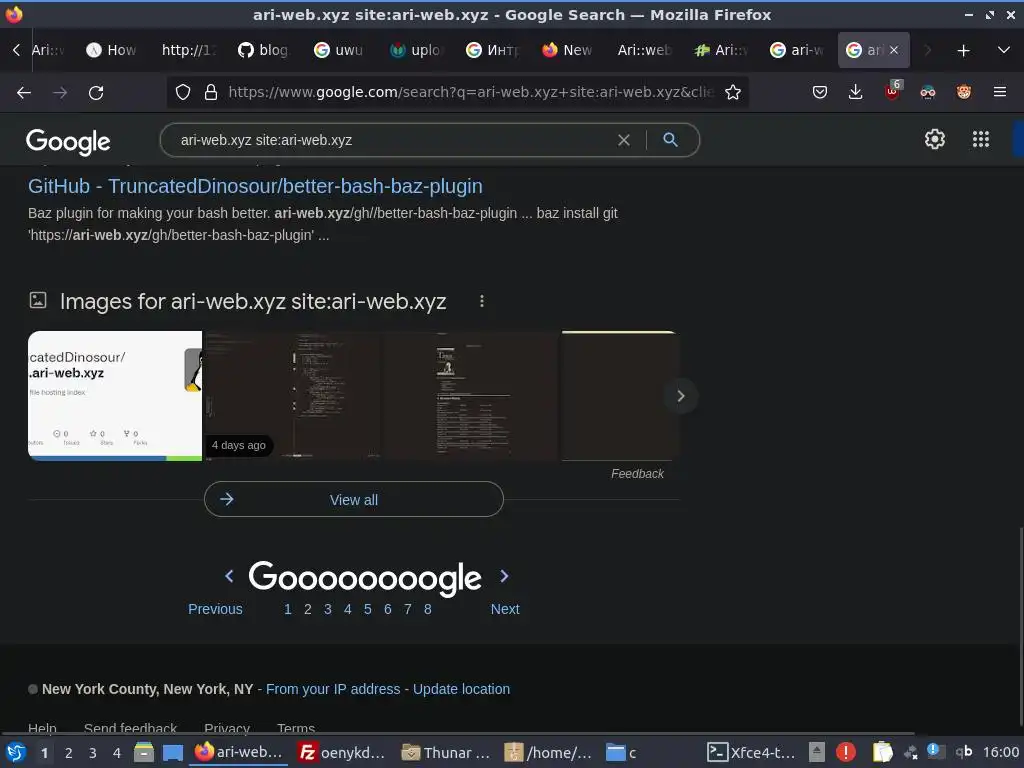Click the View all images button
1024x768 pixels.
(354, 500)
